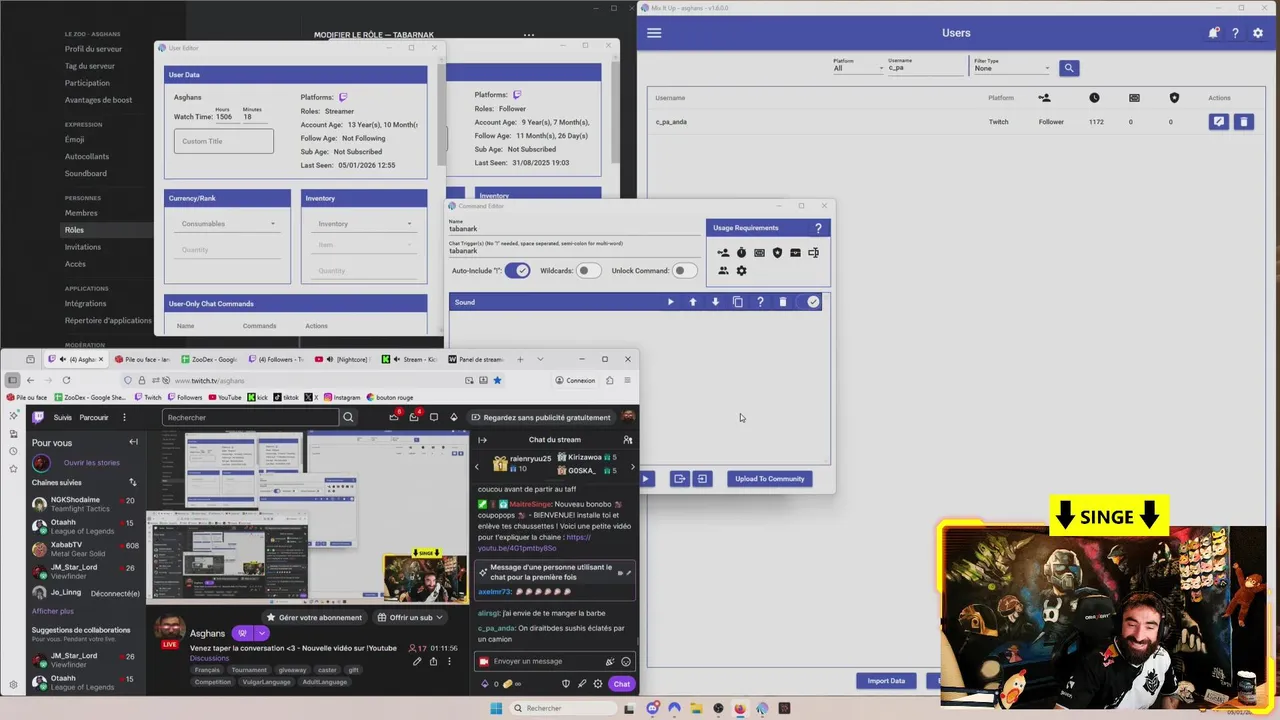Open Twitch chat settings gear

pyautogui.click(x=598, y=684)
